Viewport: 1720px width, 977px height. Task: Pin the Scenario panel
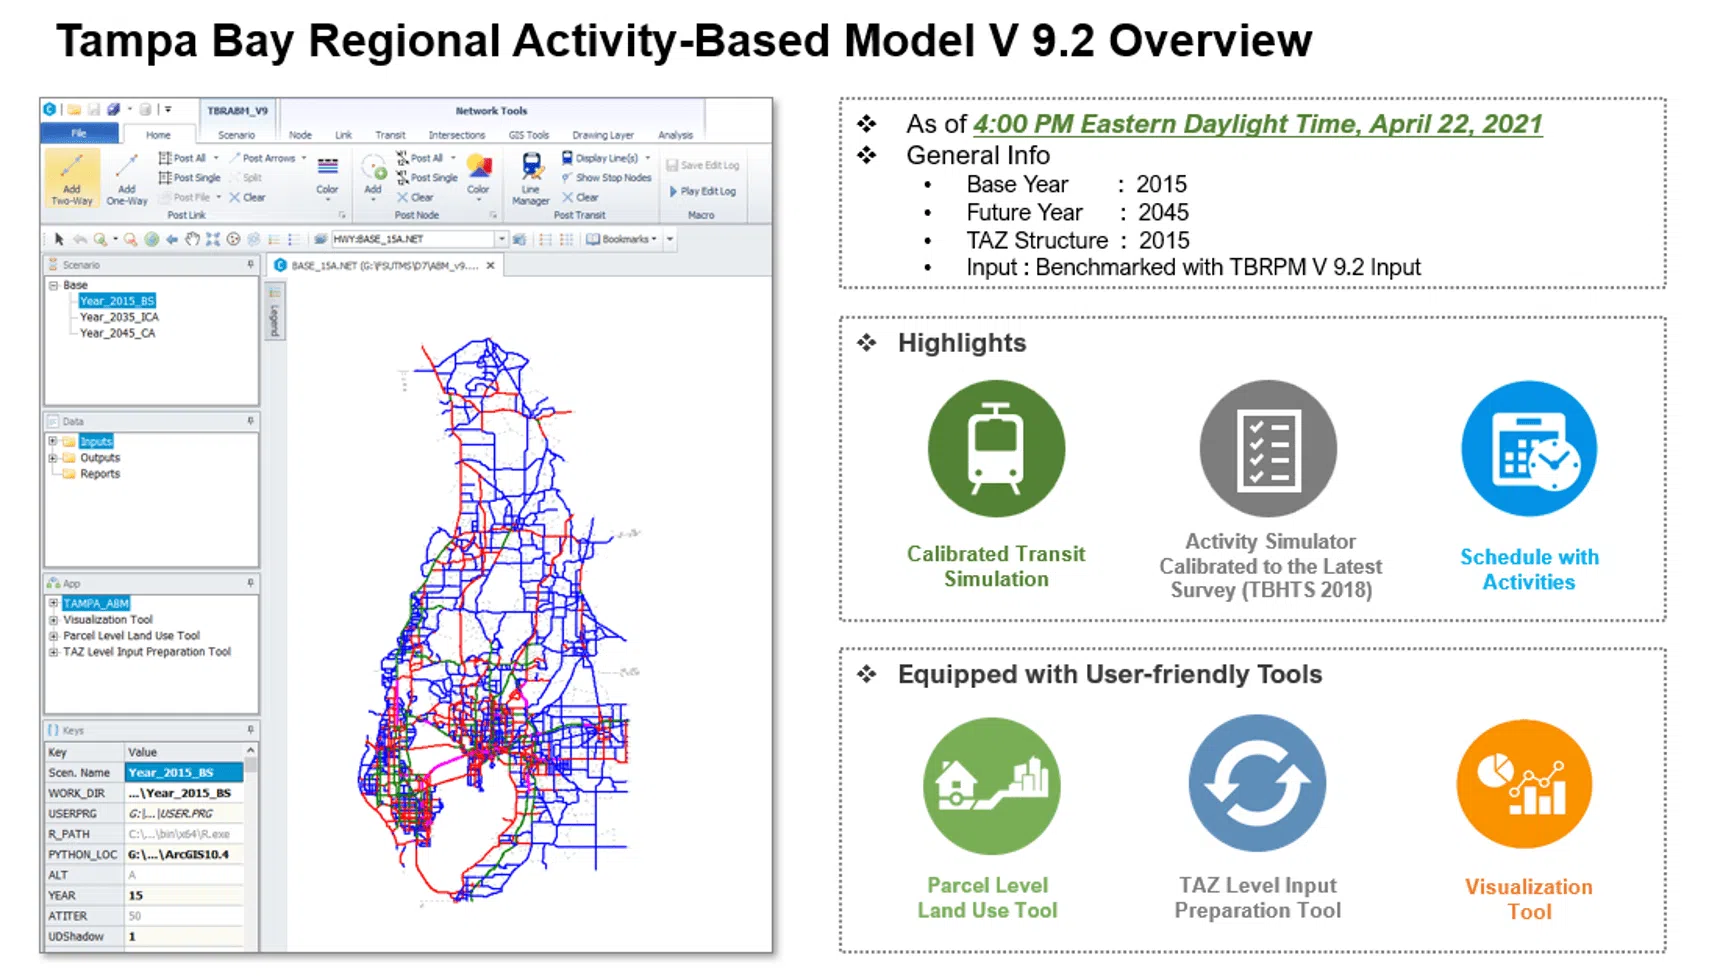250,265
